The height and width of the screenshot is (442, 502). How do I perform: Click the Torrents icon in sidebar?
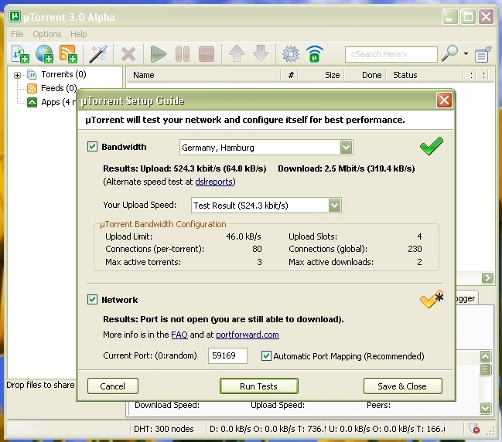click(x=32, y=75)
